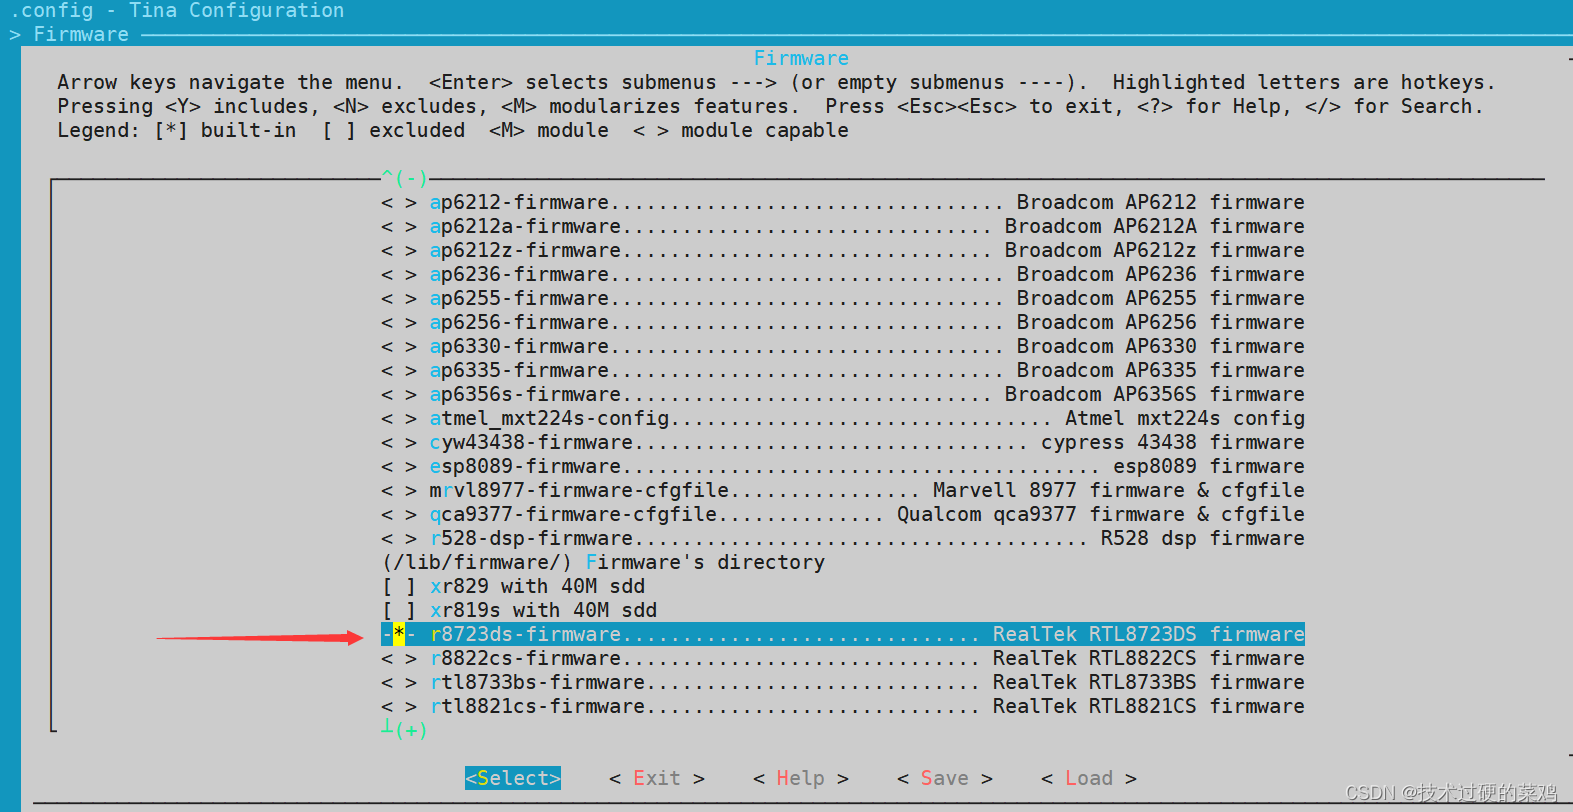The image size is (1573, 812).
Task: Open the Help button
Action: tap(801, 778)
